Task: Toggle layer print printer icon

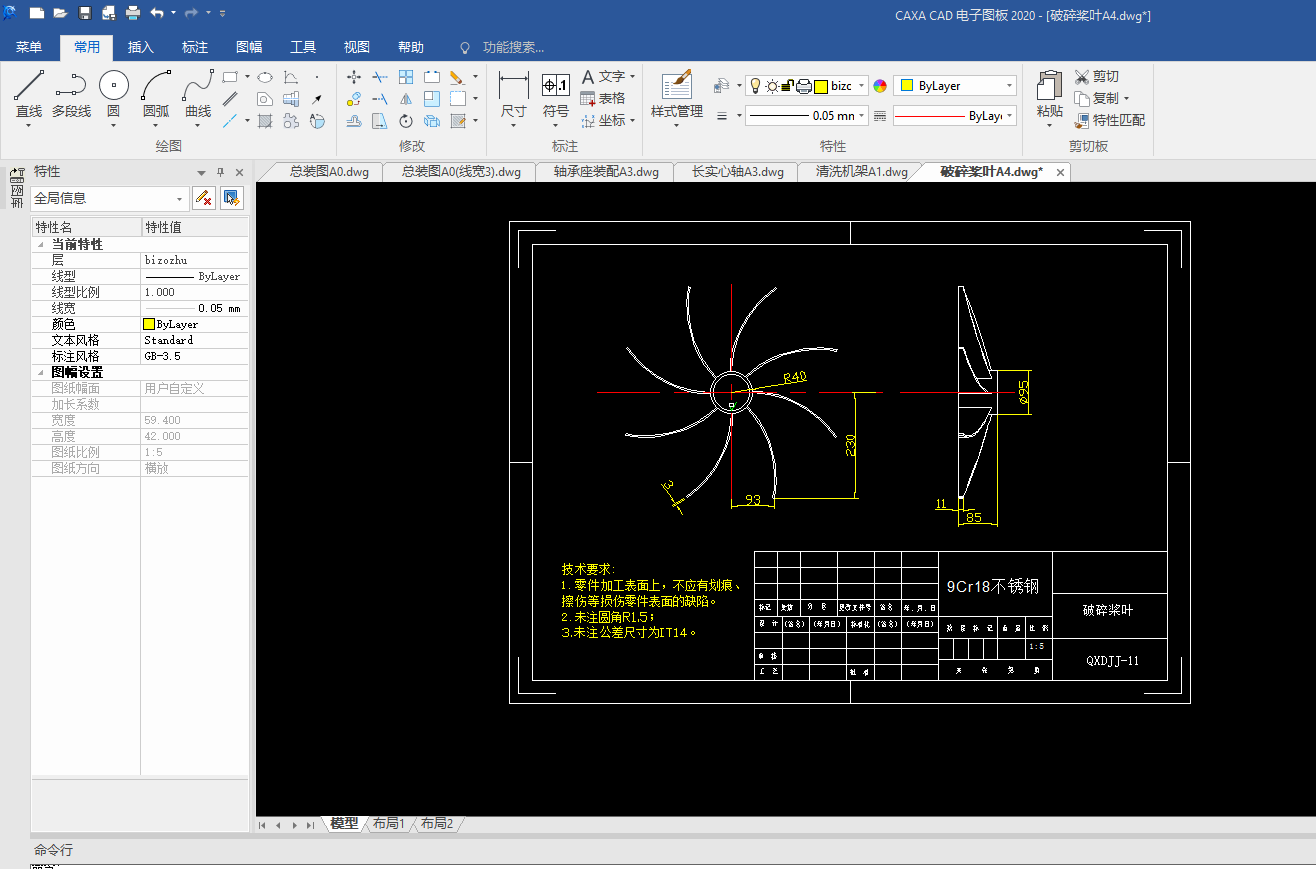Action: tap(803, 86)
